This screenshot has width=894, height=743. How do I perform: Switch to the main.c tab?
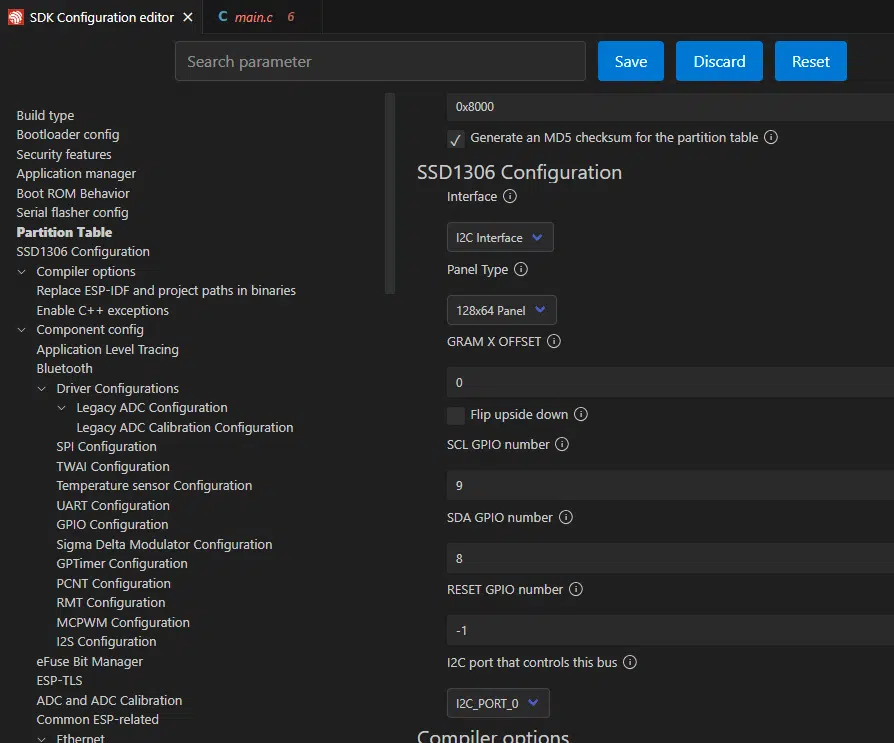(x=262, y=17)
